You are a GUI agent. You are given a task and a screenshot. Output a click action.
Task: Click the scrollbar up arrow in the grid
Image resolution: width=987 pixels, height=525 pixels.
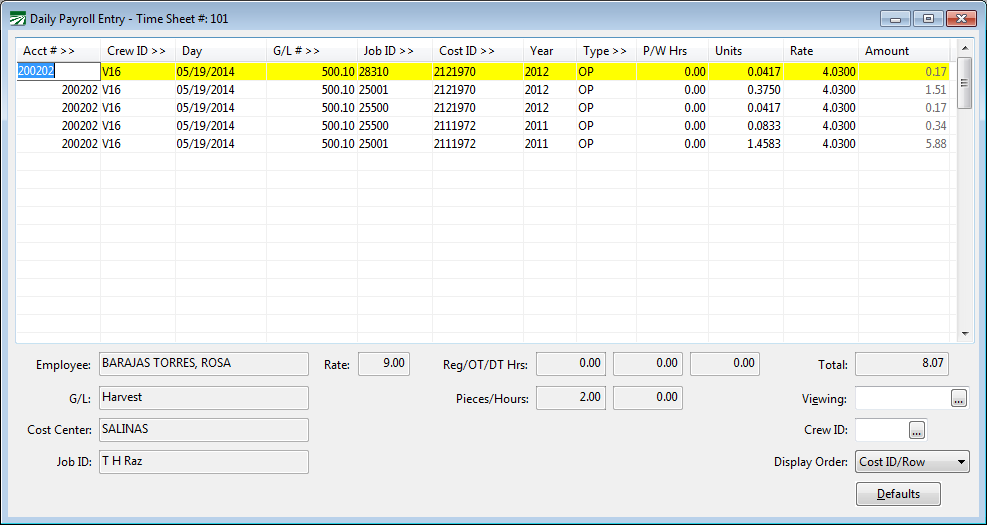point(965,47)
